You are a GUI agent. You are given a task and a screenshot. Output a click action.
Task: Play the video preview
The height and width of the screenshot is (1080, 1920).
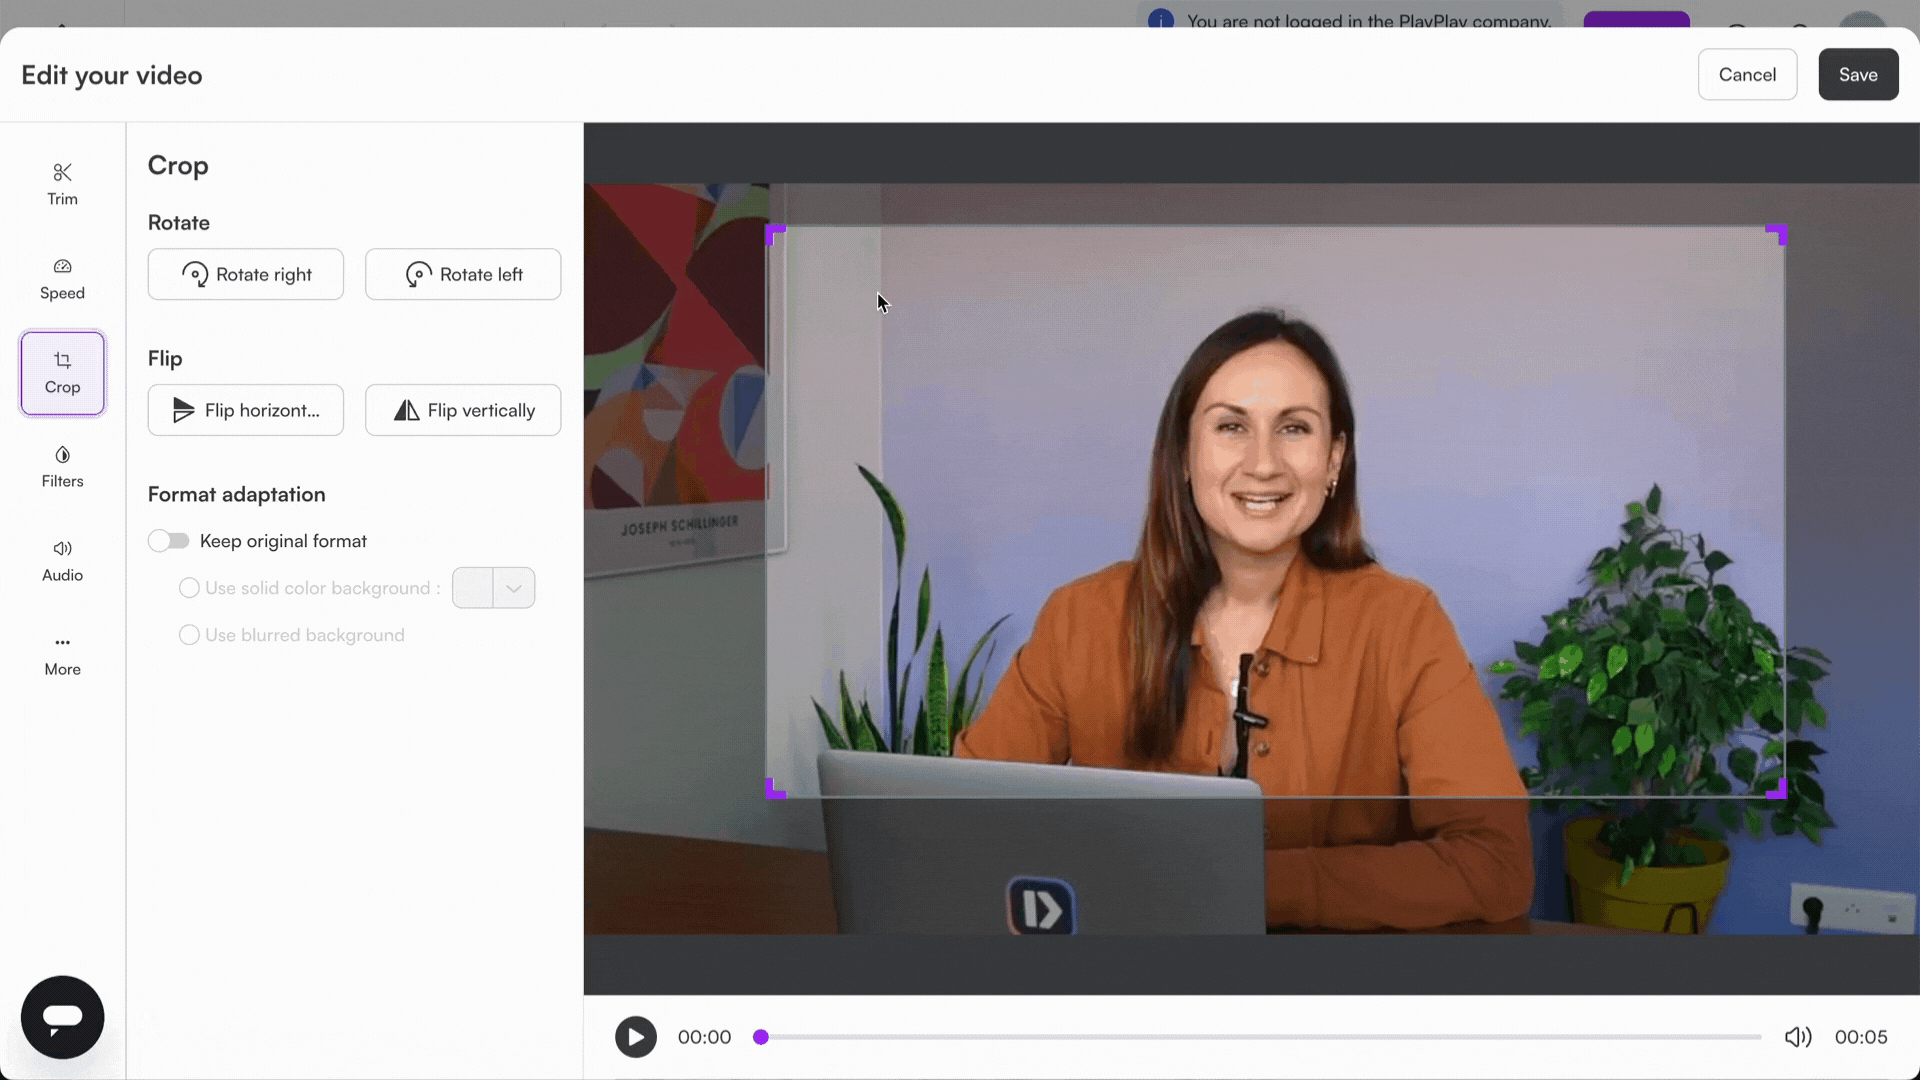635,1037
